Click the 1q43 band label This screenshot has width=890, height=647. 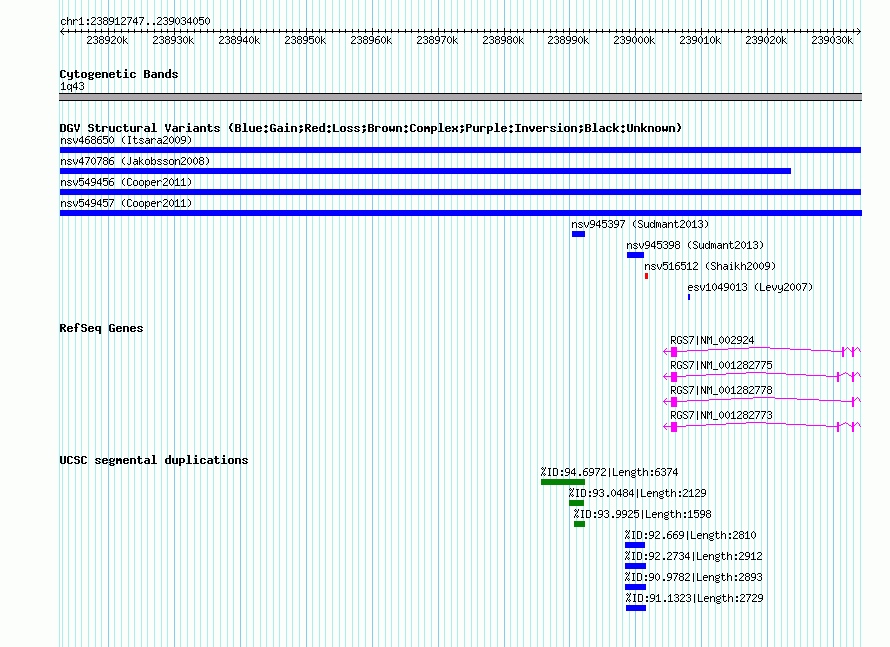point(72,86)
